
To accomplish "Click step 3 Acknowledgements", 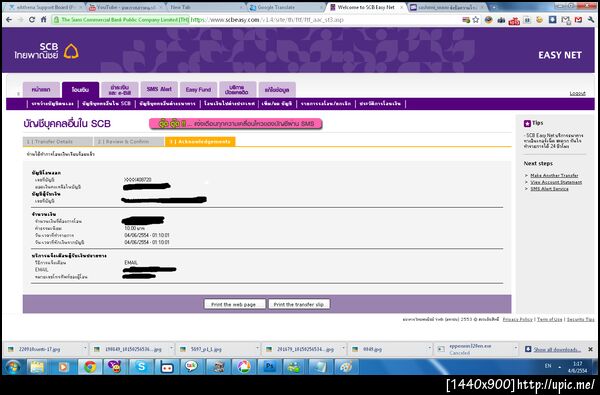I will tap(200, 142).
